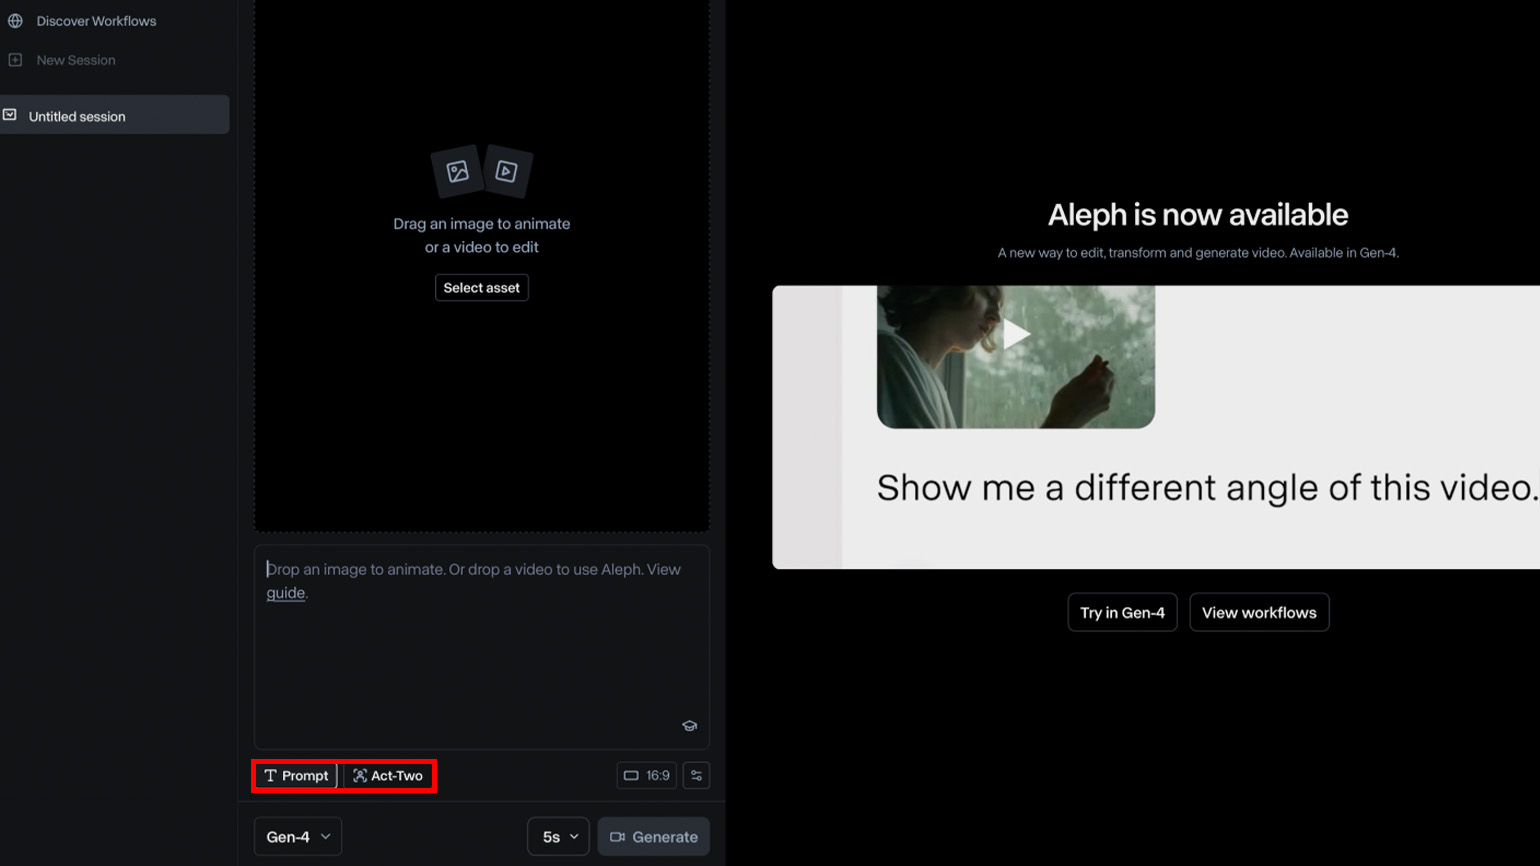Play the Aleph preview video
This screenshot has height=866, width=1540.
[x=1016, y=334]
